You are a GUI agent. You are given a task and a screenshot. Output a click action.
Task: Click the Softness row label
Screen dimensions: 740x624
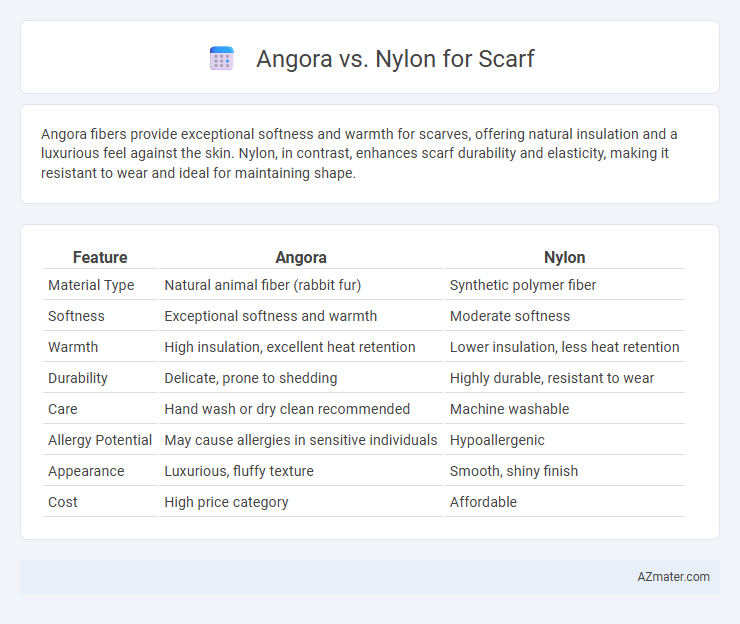(x=76, y=316)
